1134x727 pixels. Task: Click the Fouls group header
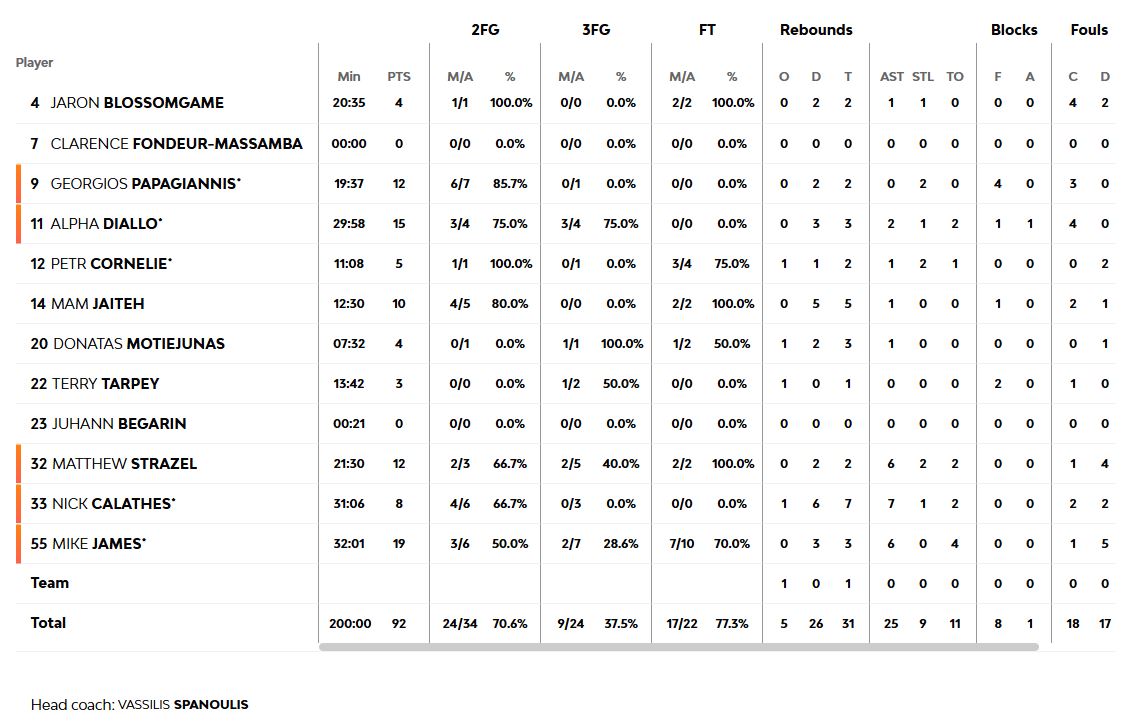click(1089, 30)
